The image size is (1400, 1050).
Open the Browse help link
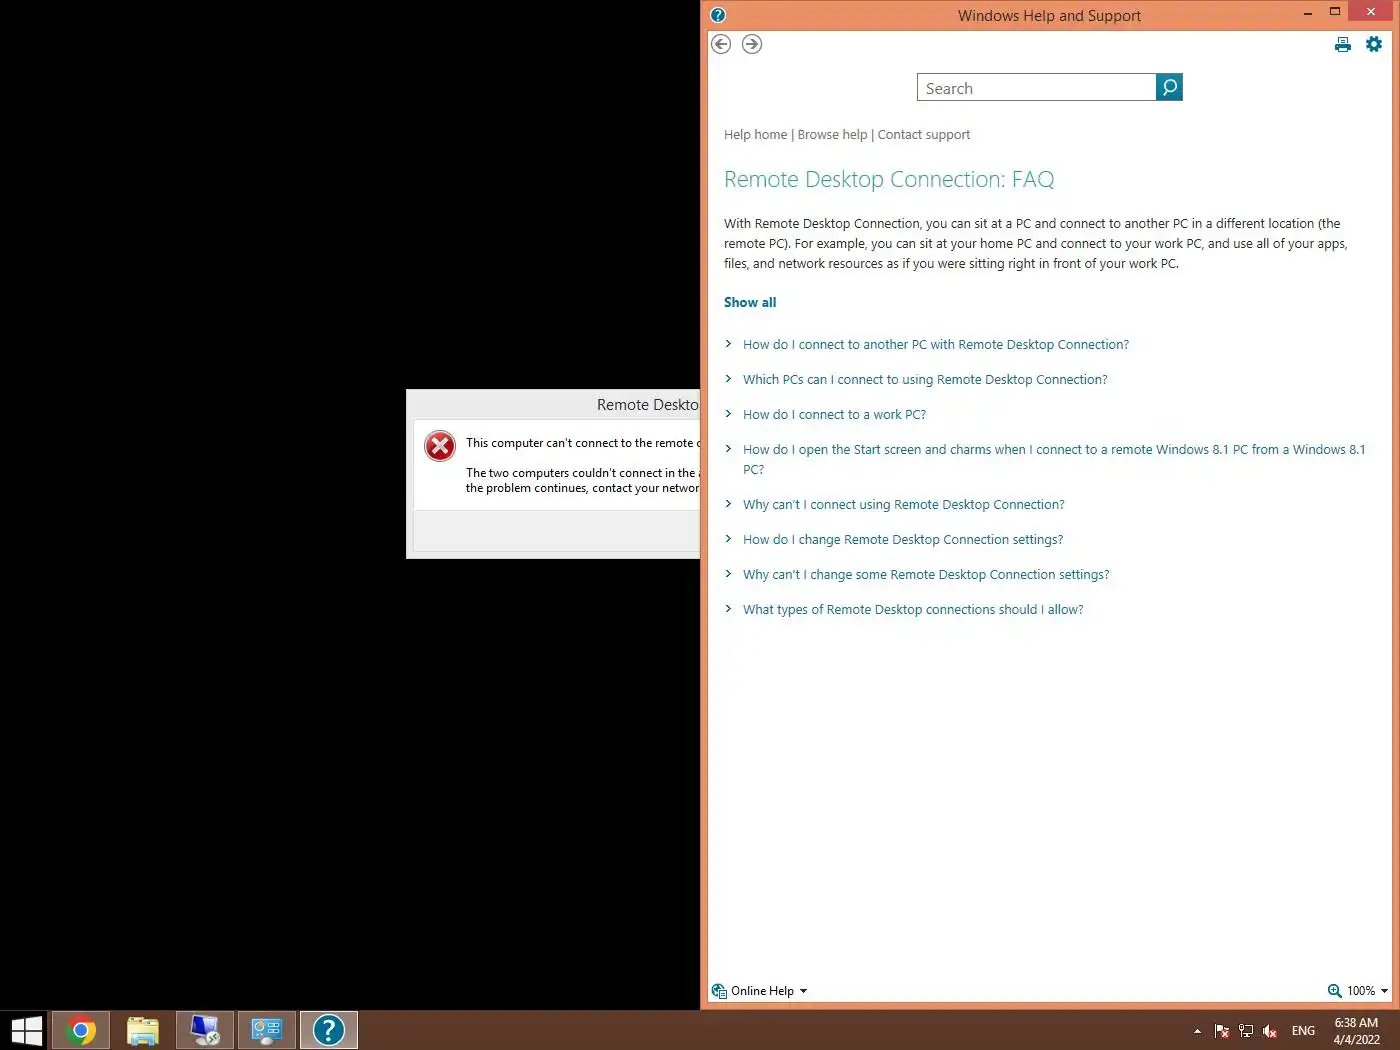832,134
